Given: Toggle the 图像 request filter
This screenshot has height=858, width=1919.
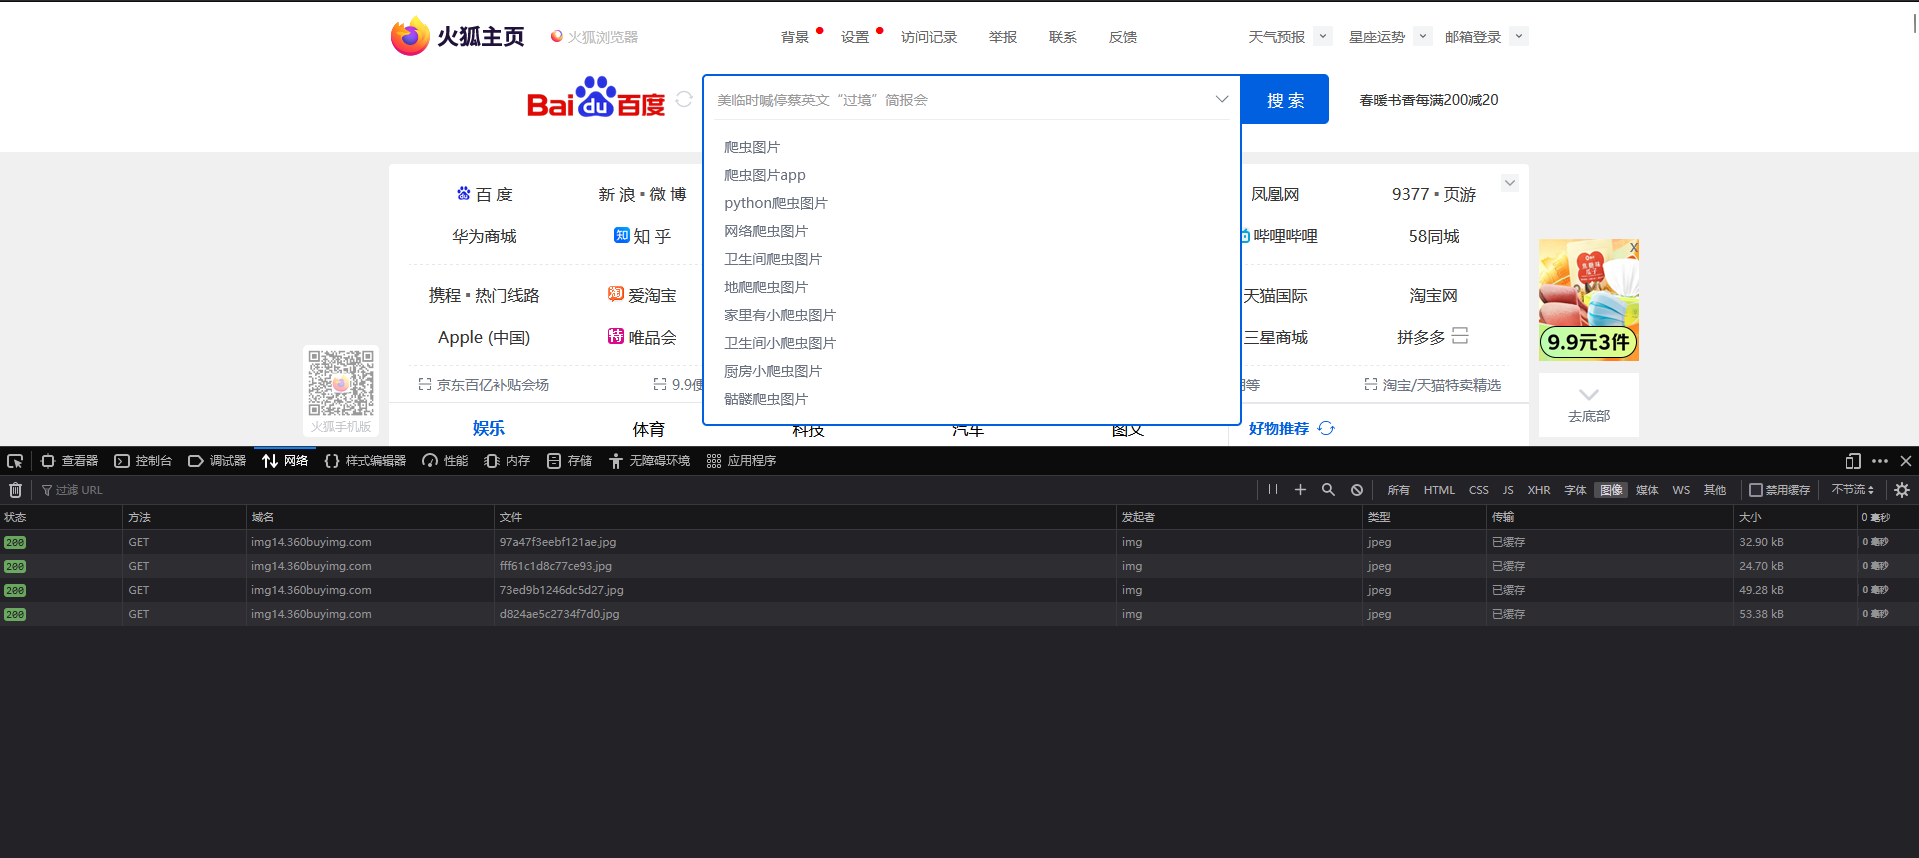Looking at the screenshot, I should (x=1611, y=490).
